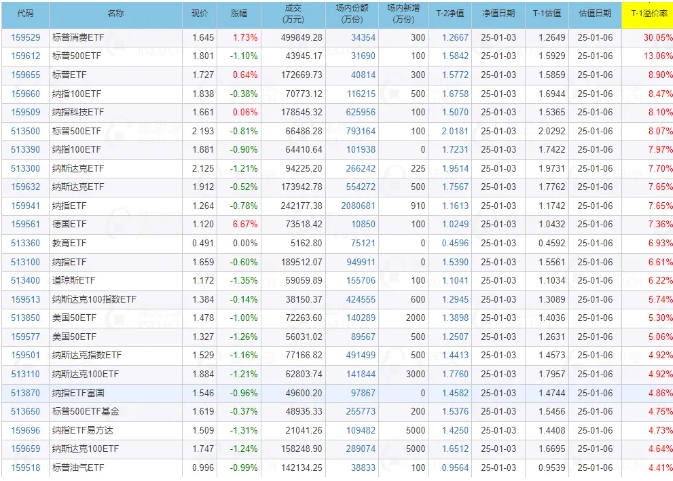
Task: Open fund code 513850 link
Action: coord(25,318)
